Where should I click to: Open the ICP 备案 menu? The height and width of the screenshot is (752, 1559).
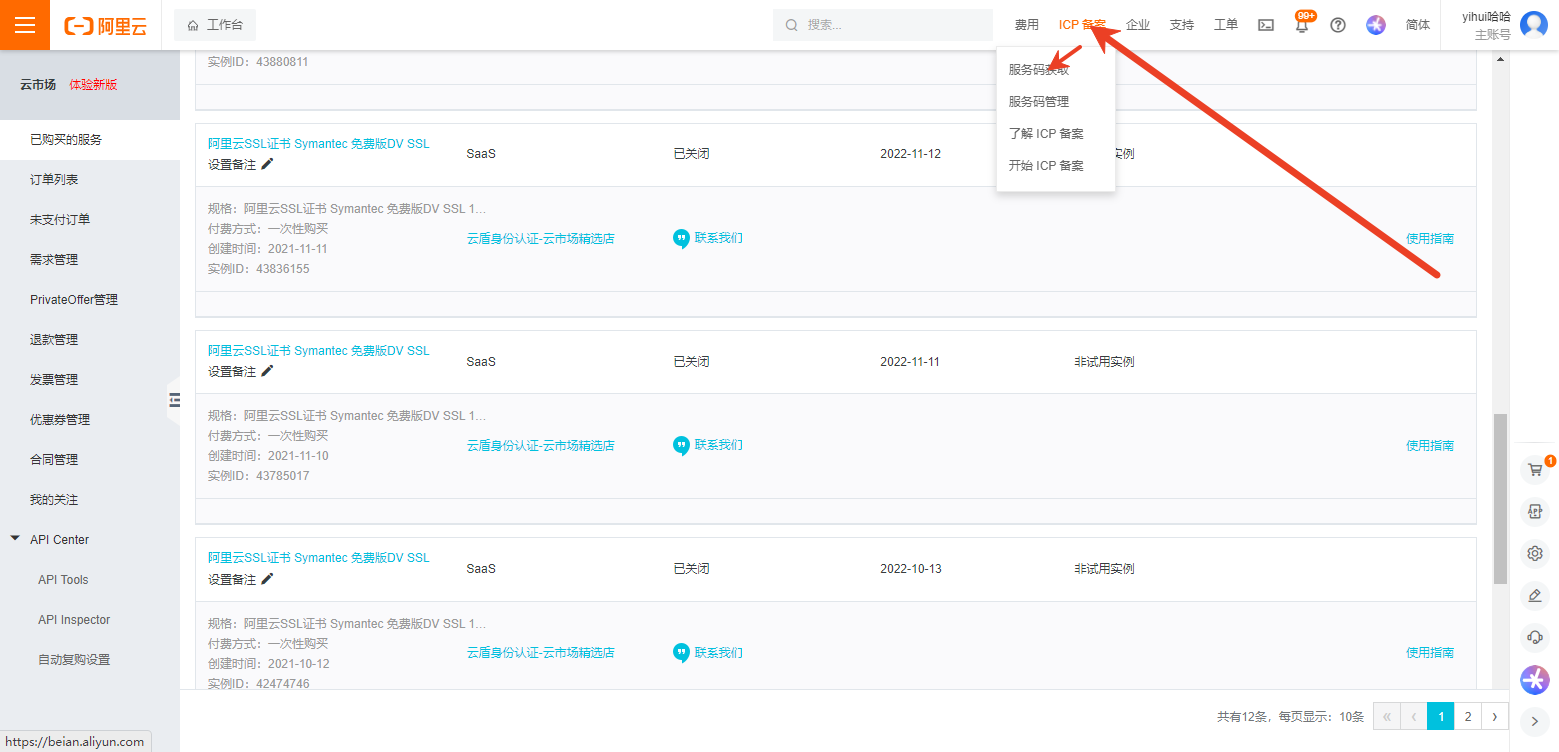(1083, 25)
